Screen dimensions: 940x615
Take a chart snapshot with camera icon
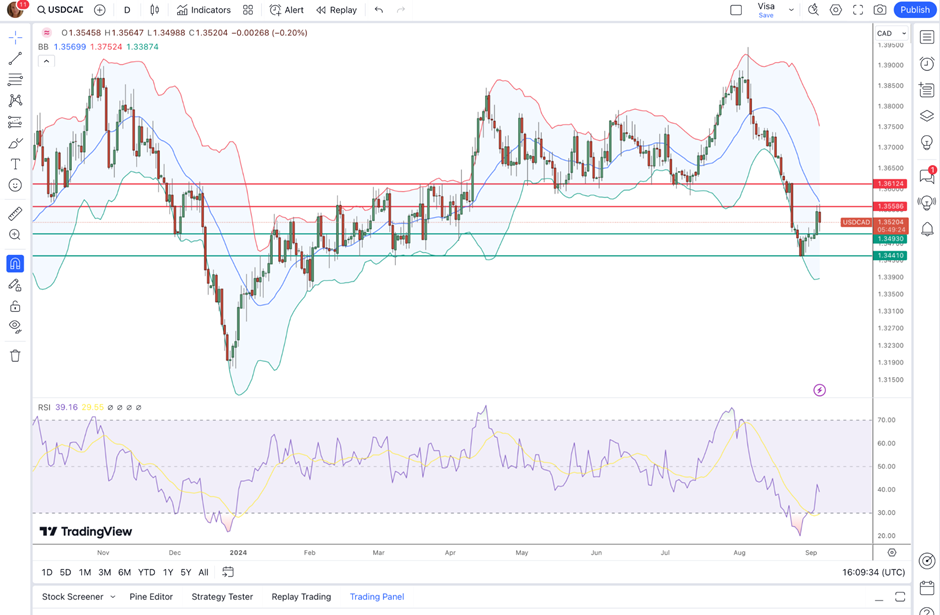879,10
